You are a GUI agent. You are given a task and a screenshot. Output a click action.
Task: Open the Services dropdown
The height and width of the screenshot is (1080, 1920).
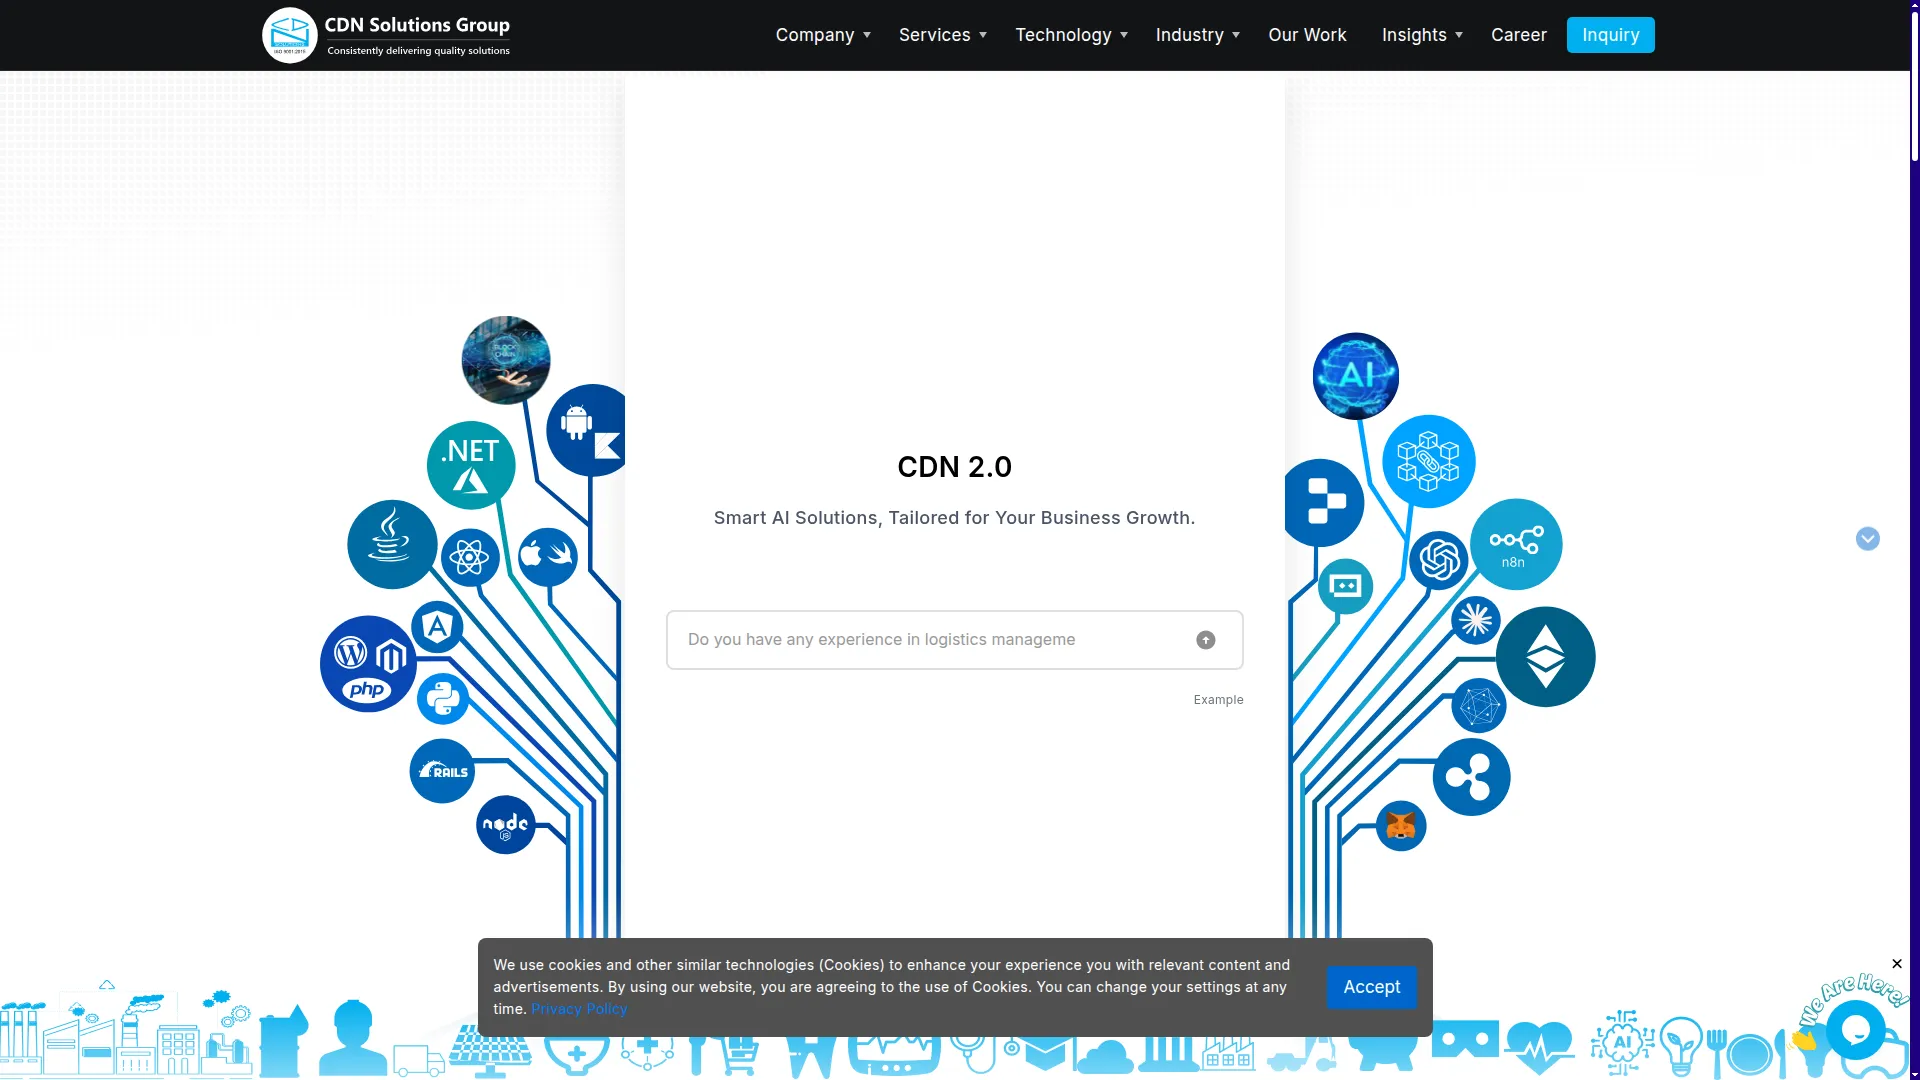(x=943, y=35)
